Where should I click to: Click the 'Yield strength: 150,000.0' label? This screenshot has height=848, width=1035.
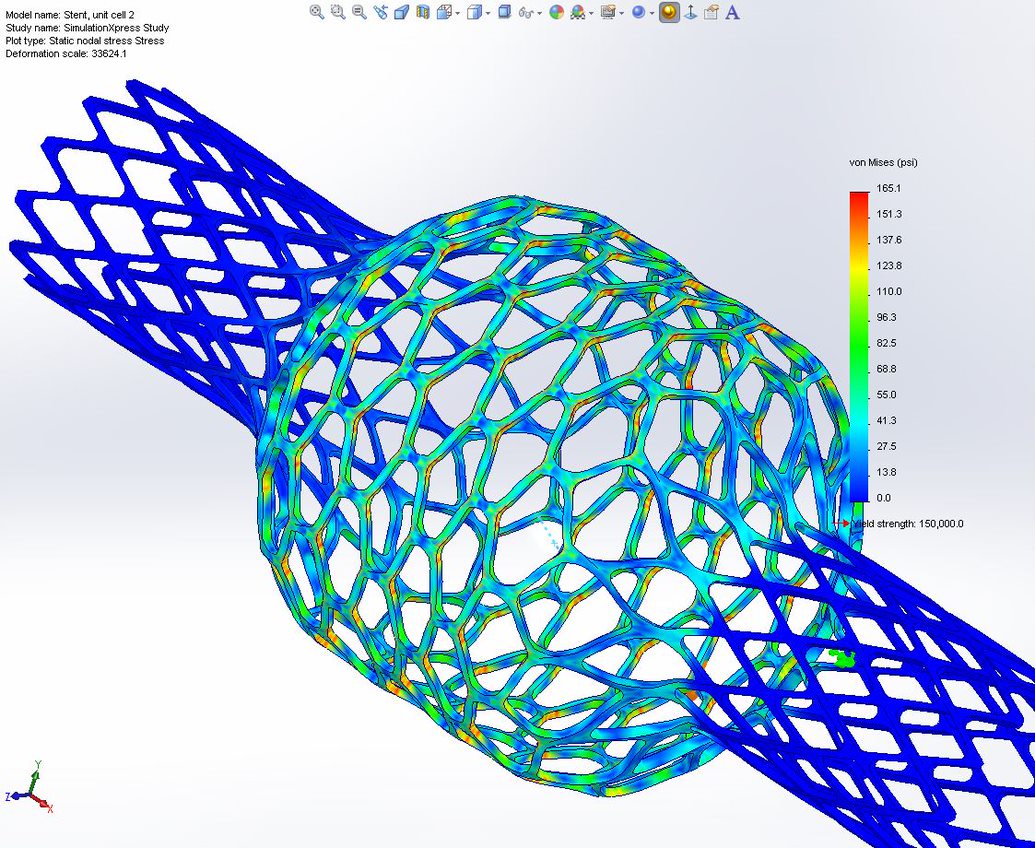click(907, 524)
